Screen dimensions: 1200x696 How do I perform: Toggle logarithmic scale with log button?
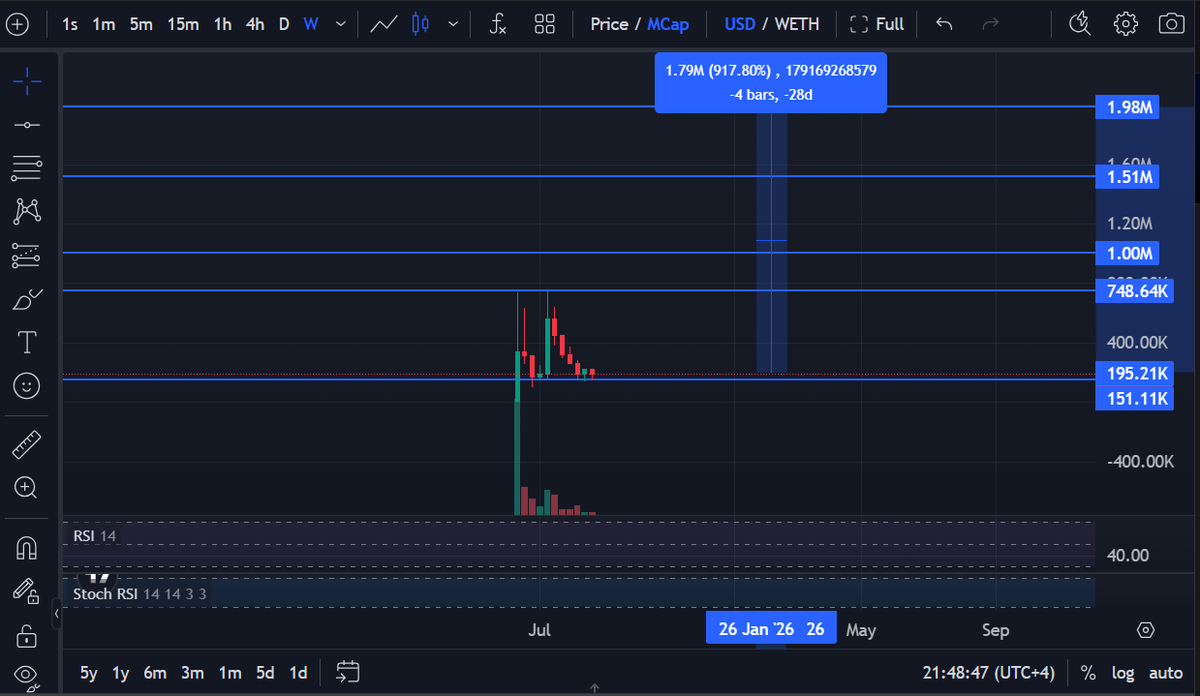click(1122, 673)
